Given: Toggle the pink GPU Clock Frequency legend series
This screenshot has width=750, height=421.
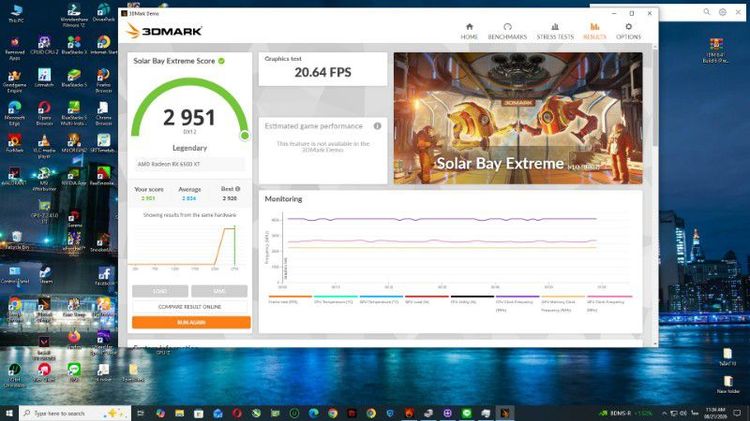Looking at the screenshot, I should [x=609, y=304].
